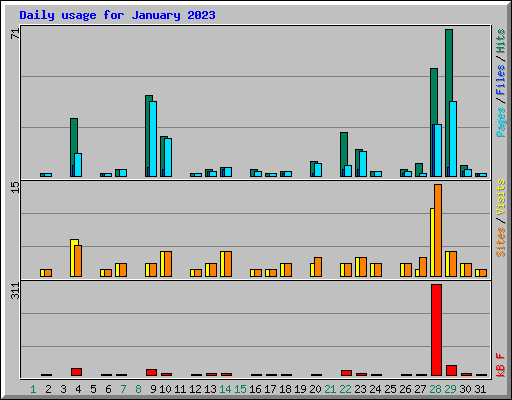This screenshot has height=400, width=512.
Task: Click the day label 29 on the axis
Action: [450, 389]
